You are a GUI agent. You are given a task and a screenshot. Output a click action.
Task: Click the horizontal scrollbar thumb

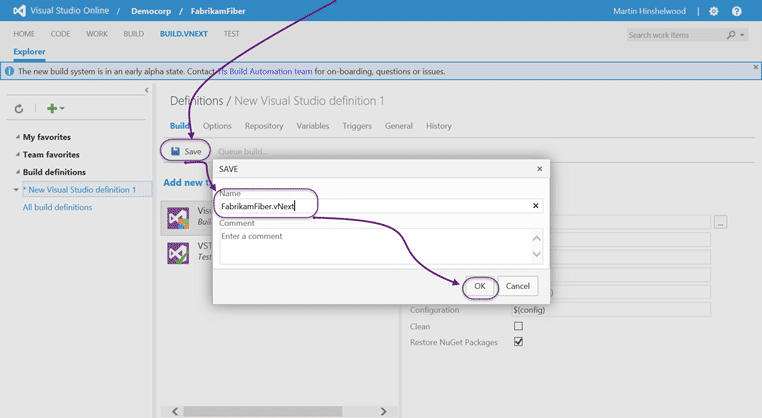(262, 412)
